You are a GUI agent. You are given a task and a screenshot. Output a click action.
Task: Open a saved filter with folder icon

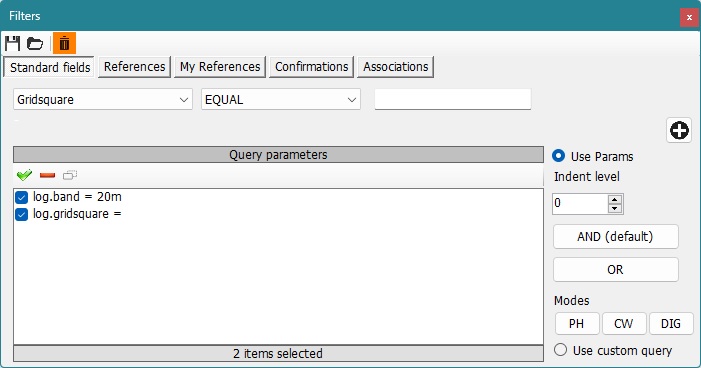[x=35, y=43]
